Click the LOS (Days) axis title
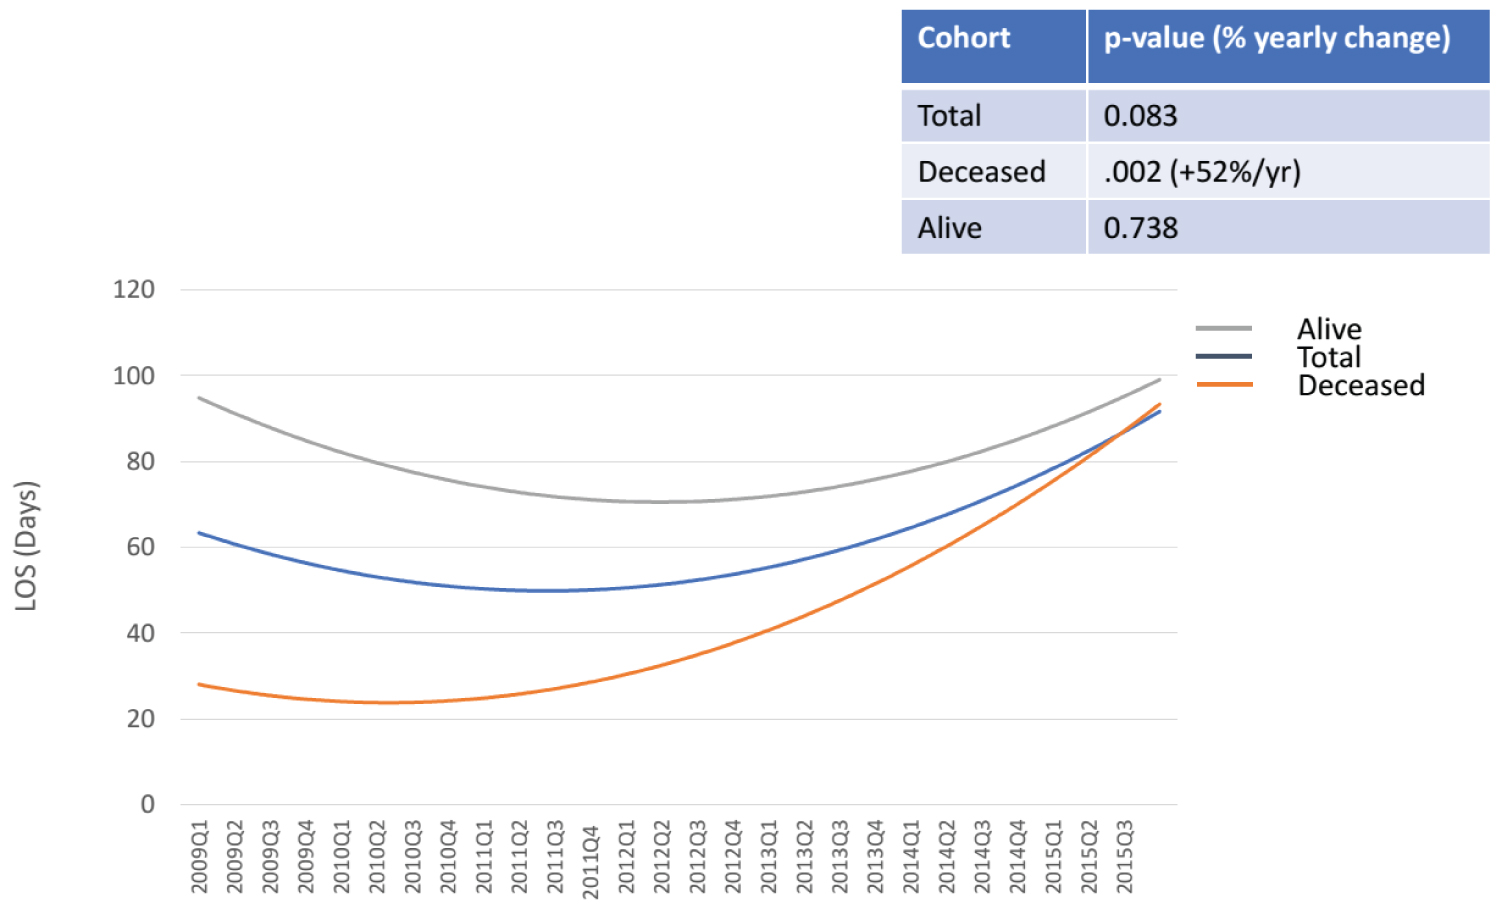Viewport: 1500px width, 909px height. point(26,546)
